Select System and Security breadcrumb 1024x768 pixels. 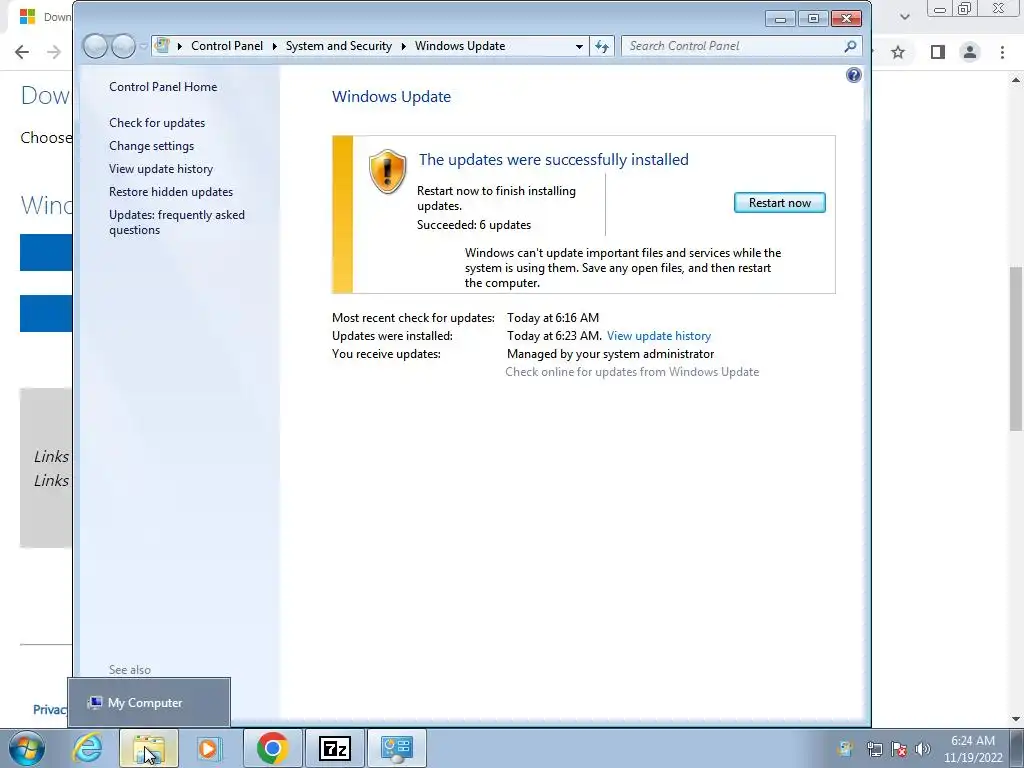(x=338, y=46)
